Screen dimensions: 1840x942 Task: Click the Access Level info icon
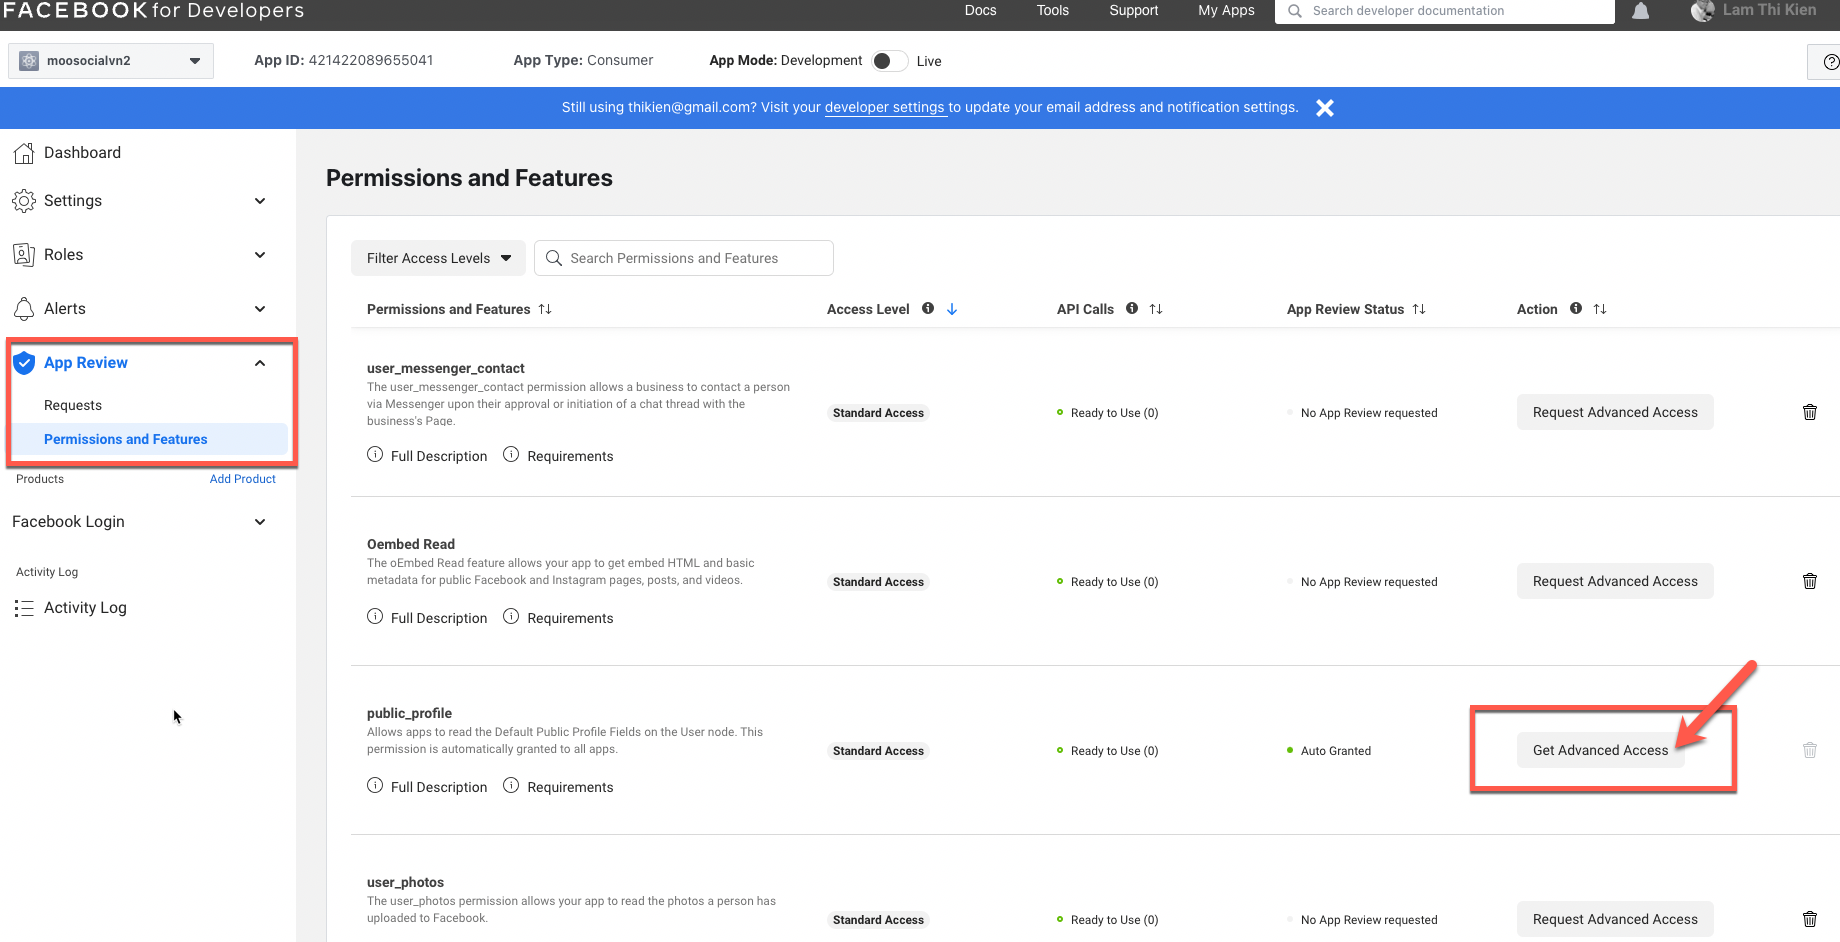point(928,308)
